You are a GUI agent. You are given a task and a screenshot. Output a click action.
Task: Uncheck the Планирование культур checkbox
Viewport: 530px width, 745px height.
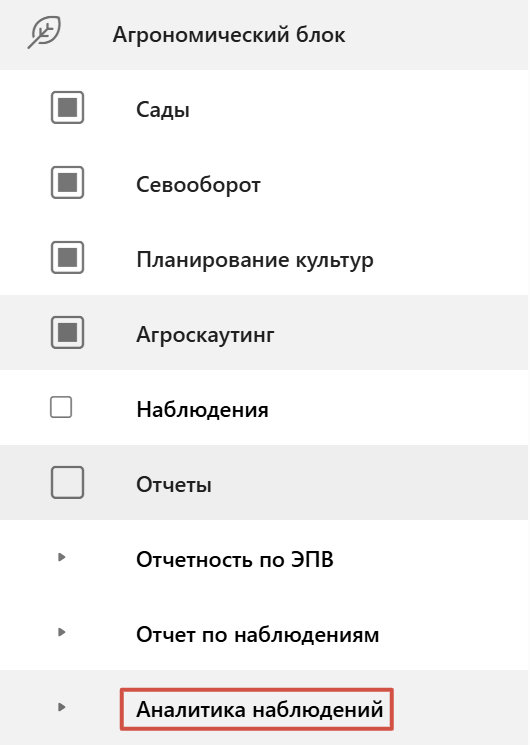click(67, 258)
